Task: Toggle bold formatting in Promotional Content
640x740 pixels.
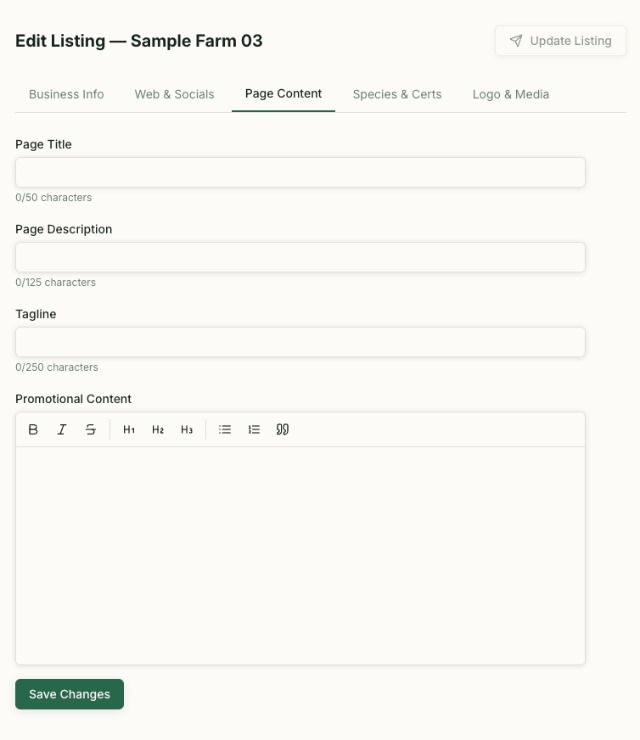Action: pyautogui.click(x=33, y=429)
